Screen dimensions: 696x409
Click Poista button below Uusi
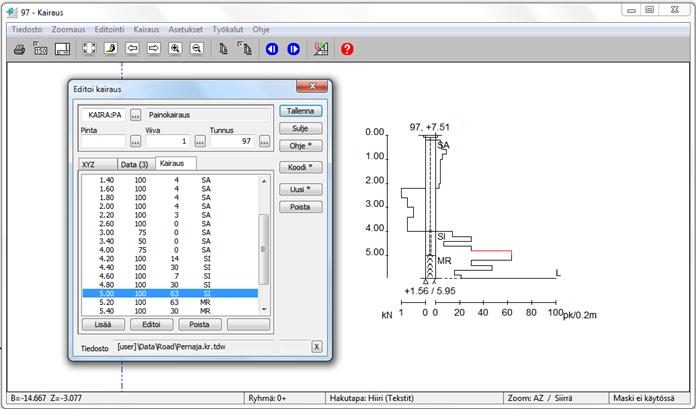[301, 207]
